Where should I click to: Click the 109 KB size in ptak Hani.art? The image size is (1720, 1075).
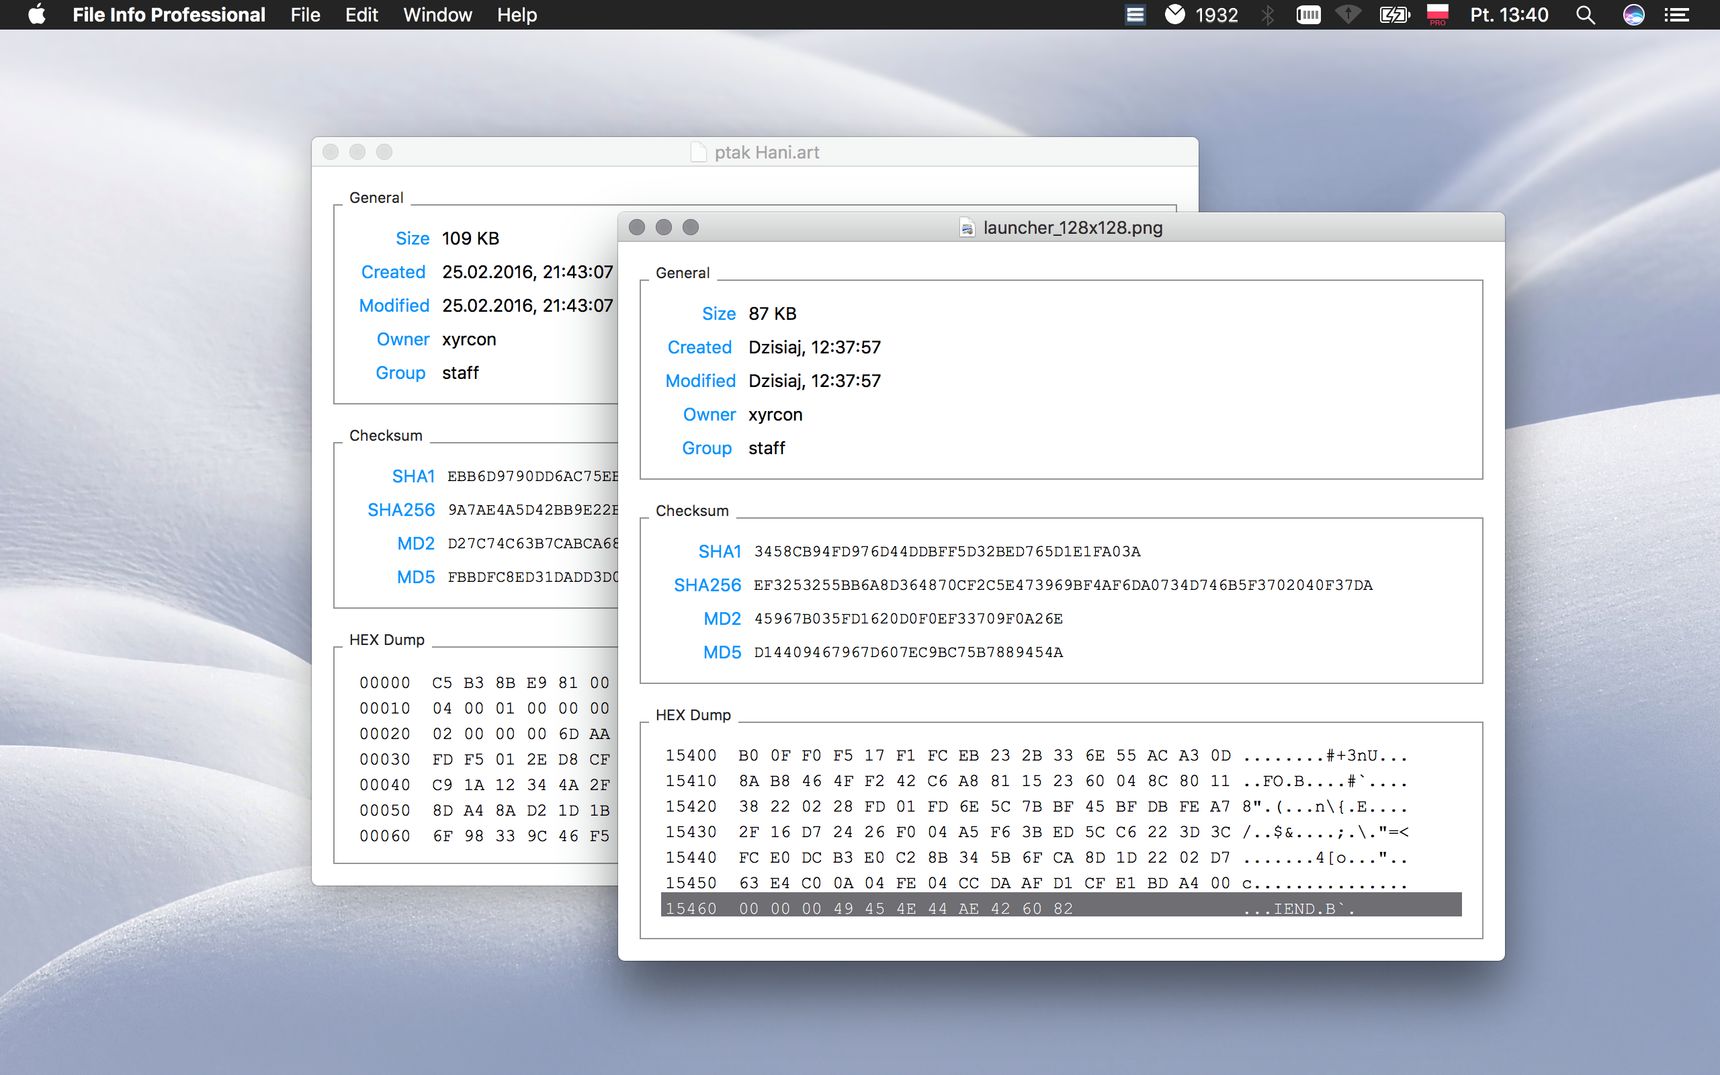coord(470,239)
